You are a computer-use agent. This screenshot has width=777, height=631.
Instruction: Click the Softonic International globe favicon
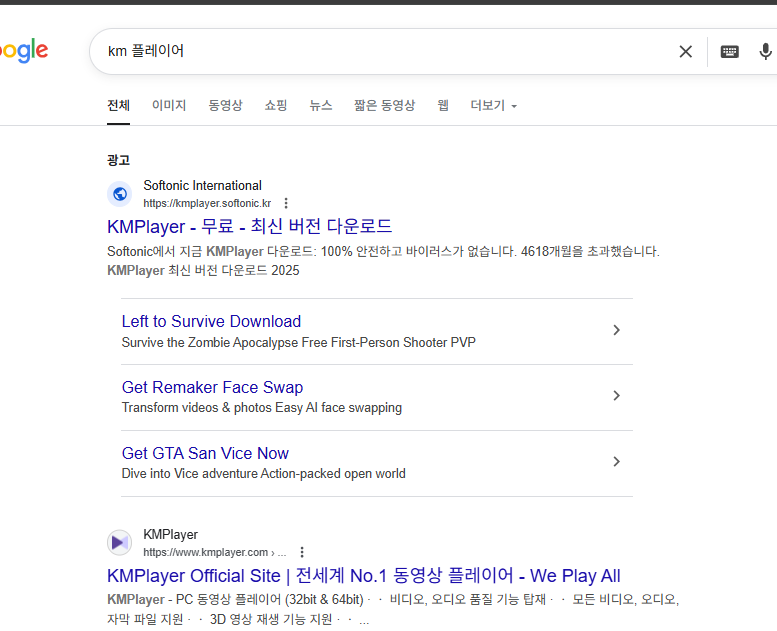[x=120, y=194]
